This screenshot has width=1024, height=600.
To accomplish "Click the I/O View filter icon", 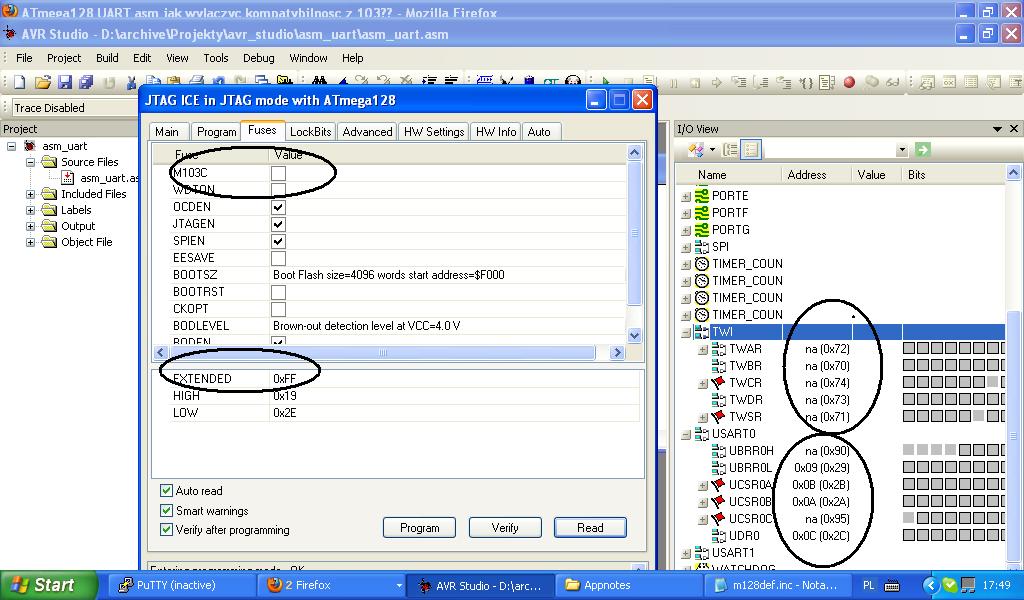I will (696, 150).
